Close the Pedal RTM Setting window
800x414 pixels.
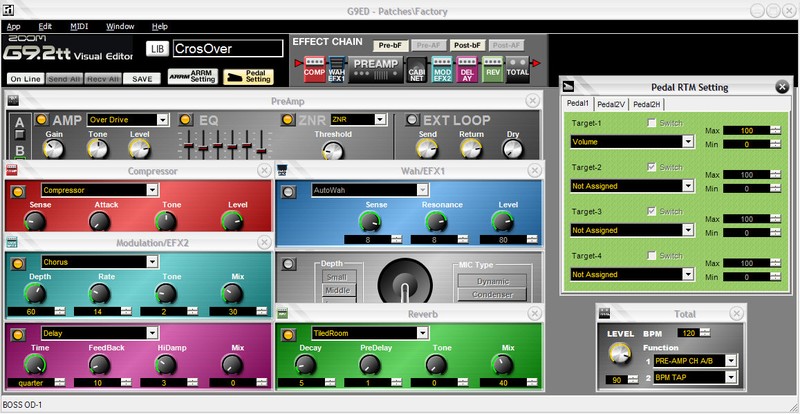coord(782,87)
